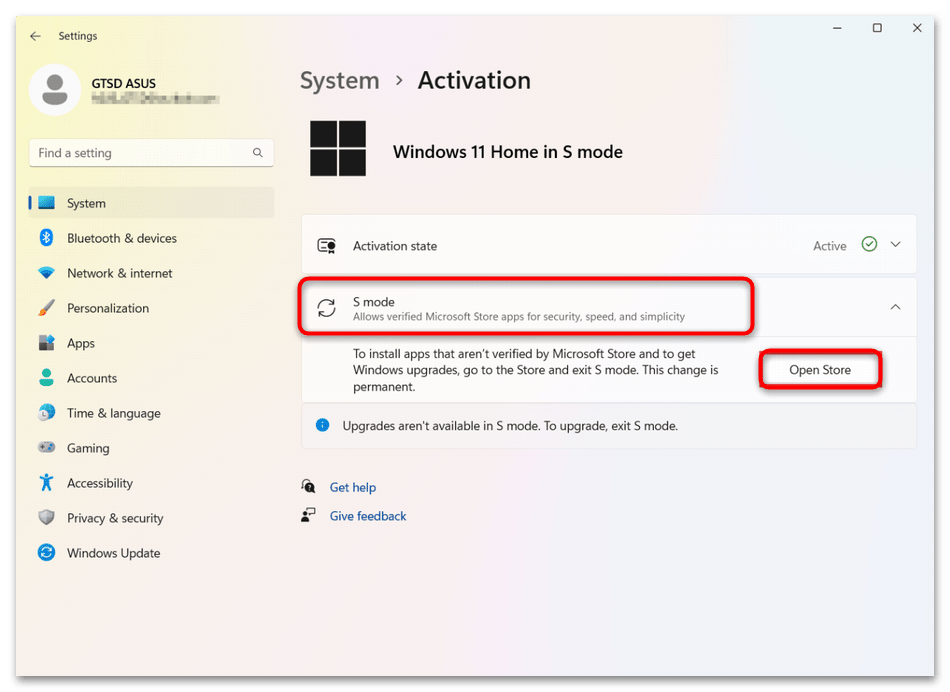950x692 pixels.
Task: Open the Get help link
Action: tap(353, 487)
